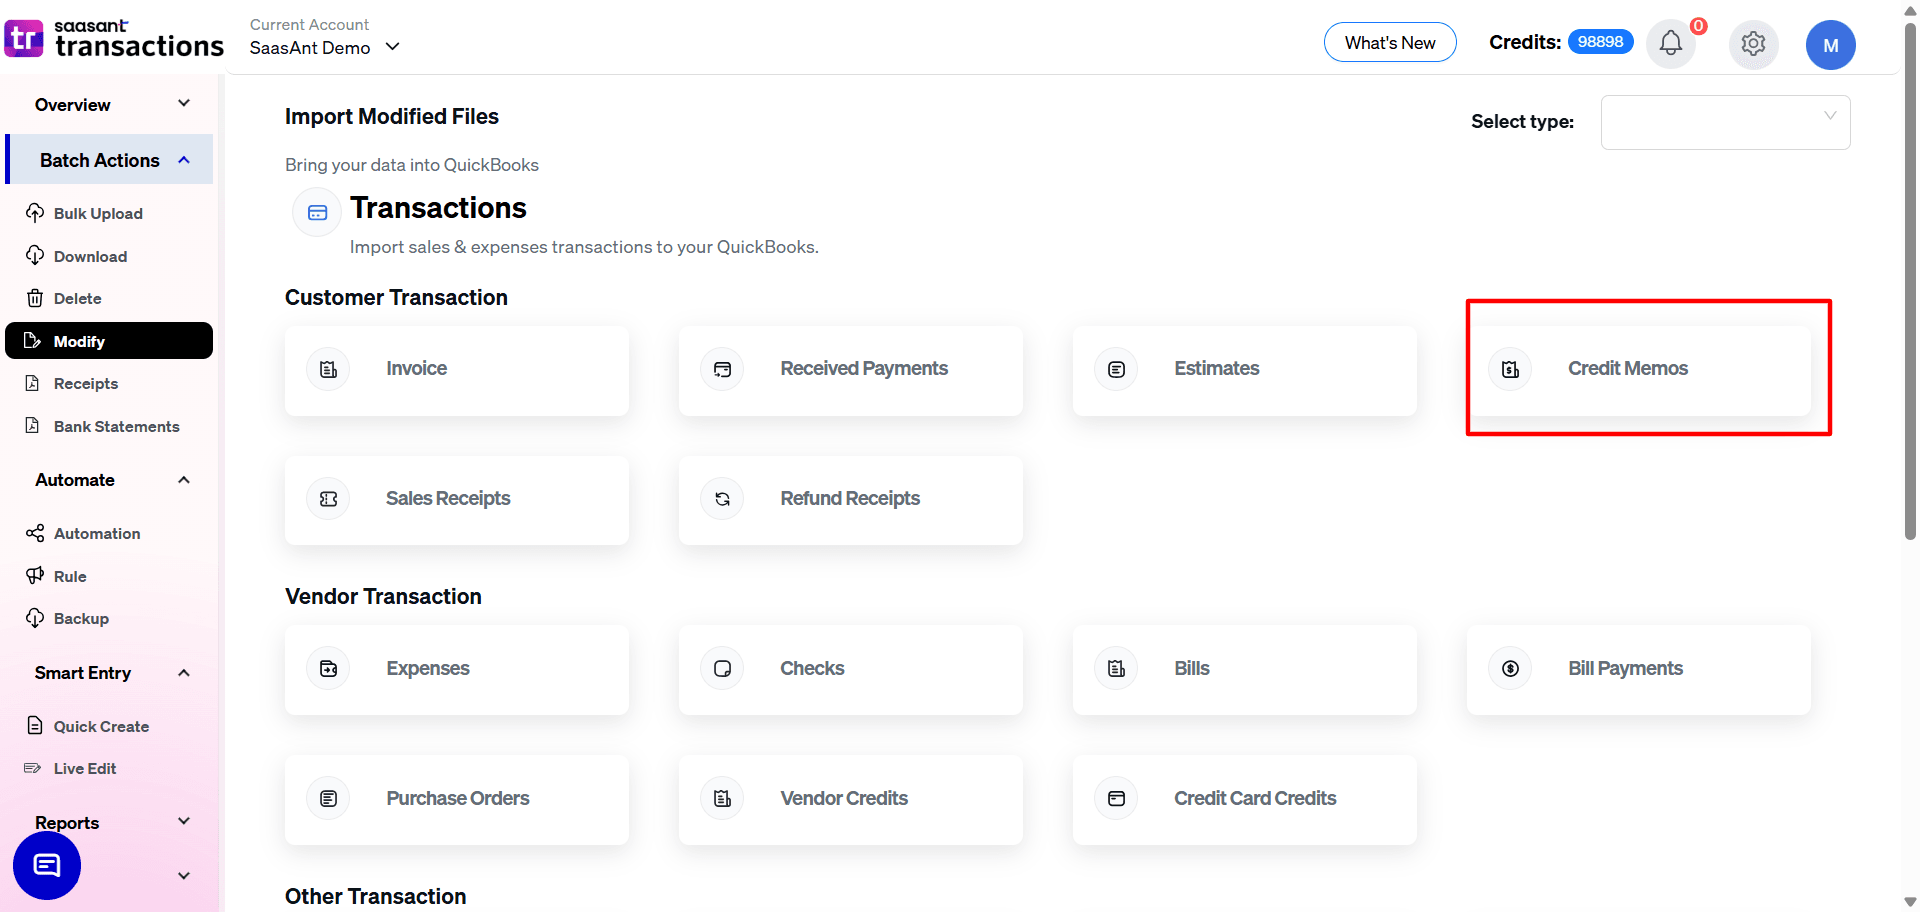1920x912 pixels.
Task: Click the Bulk Upload icon in sidebar
Action: click(x=35, y=213)
